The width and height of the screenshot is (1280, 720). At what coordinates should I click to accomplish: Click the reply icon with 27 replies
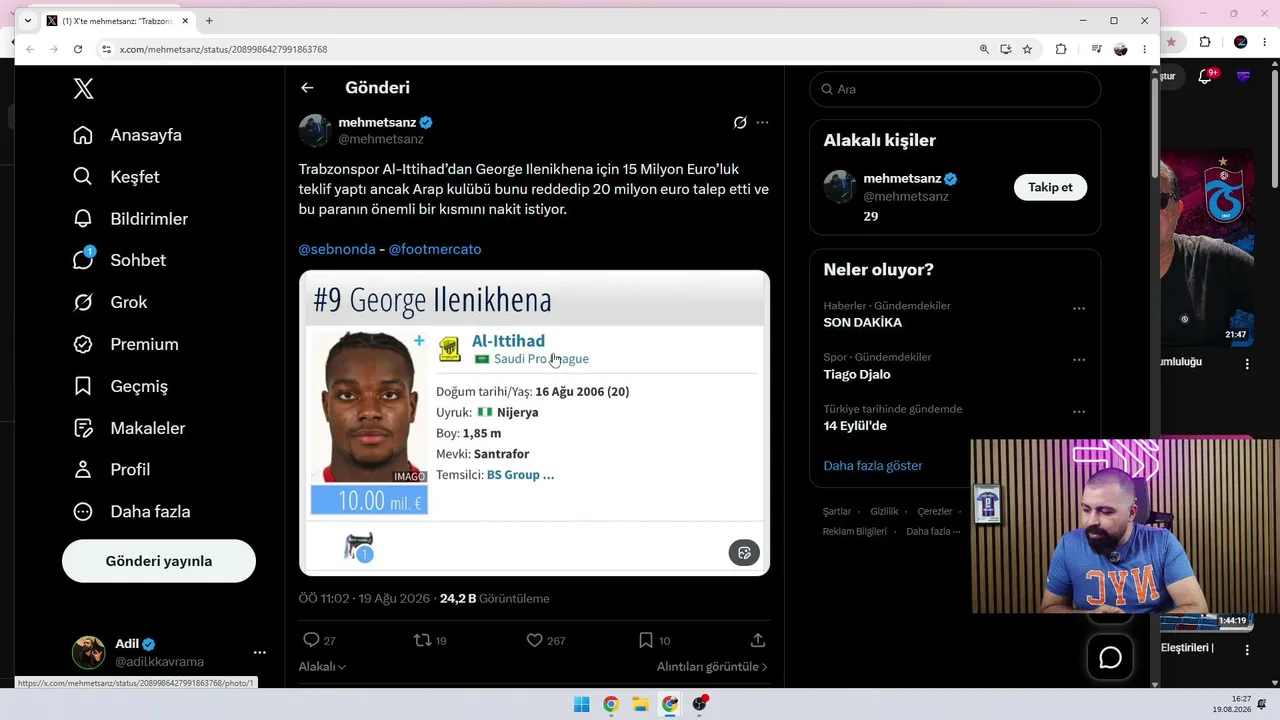pyautogui.click(x=311, y=640)
